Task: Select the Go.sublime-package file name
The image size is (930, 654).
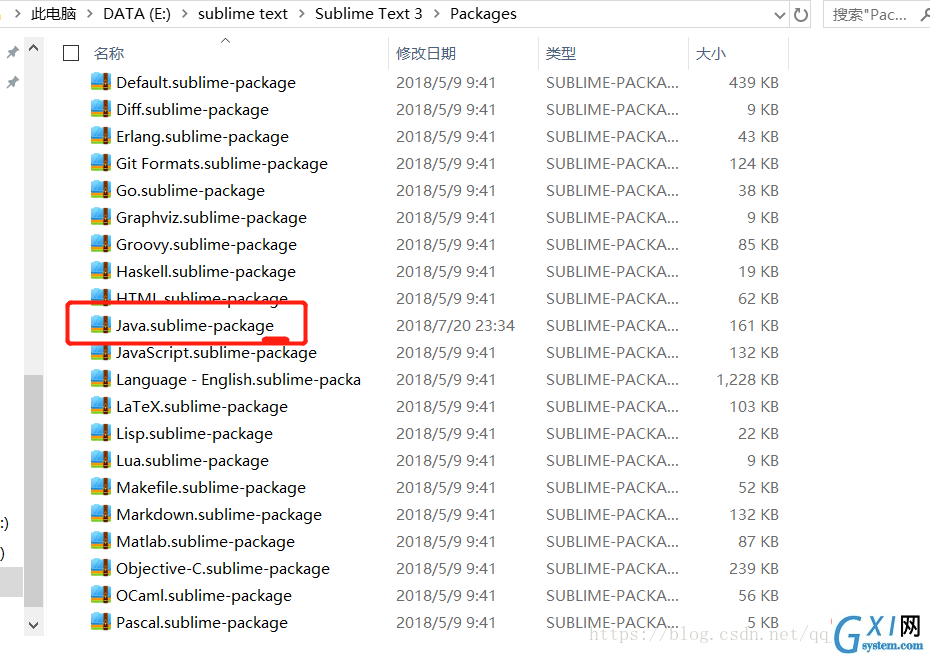Action: [x=190, y=190]
